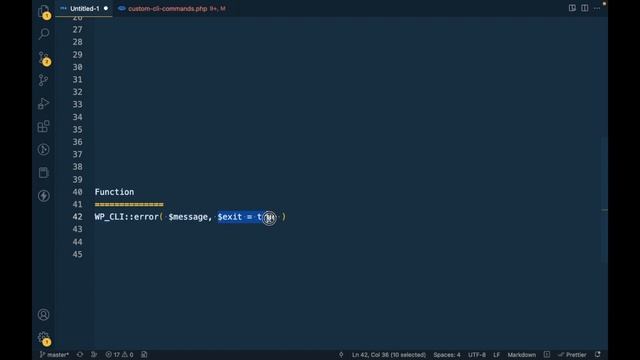Screen dimensions: 640x360
Task: Click the synchronize changes status icon
Action: point(80,355)
